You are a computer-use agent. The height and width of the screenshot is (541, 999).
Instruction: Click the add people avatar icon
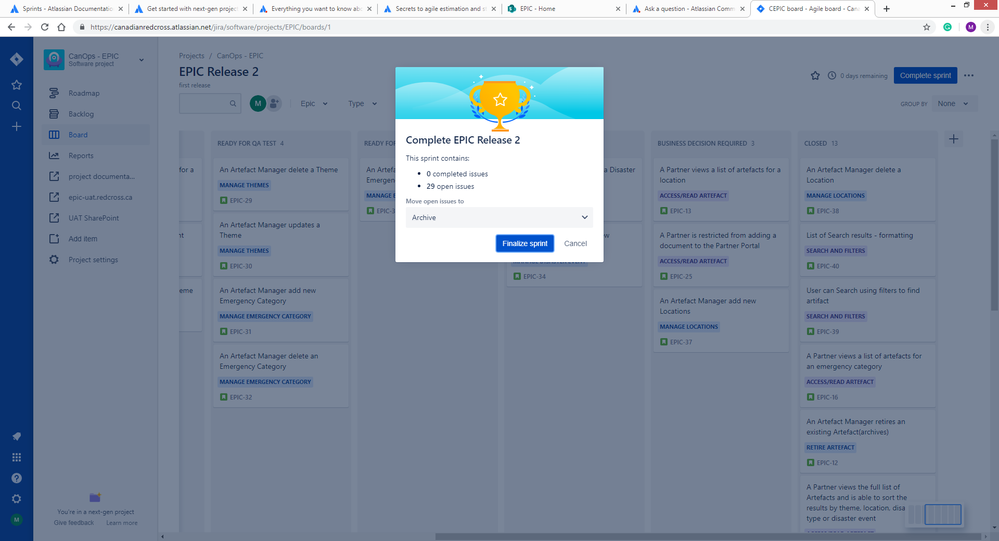[x=274, y=103]
